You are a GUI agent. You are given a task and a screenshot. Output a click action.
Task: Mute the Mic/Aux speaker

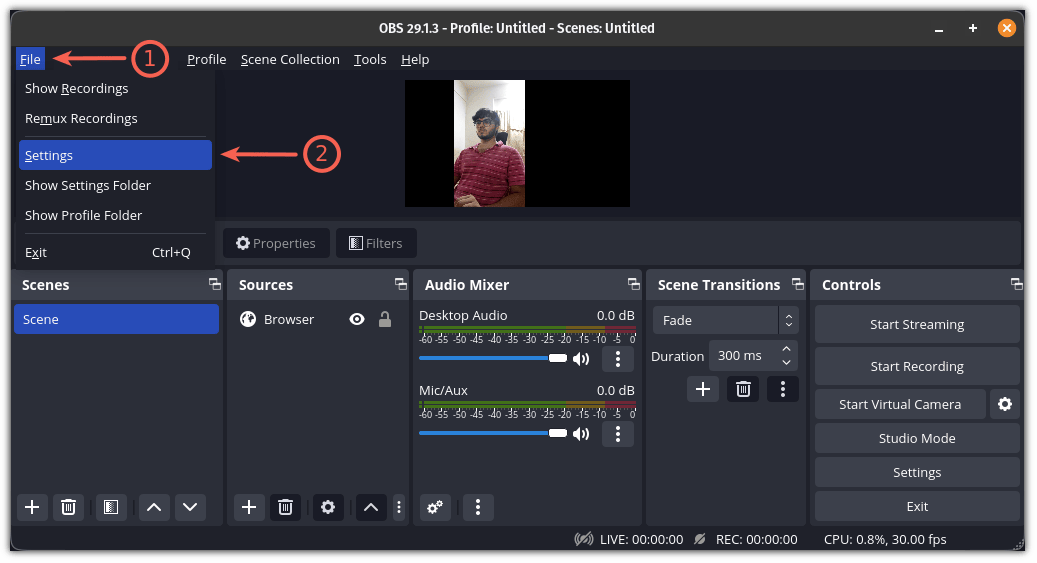tap(581, 434)
